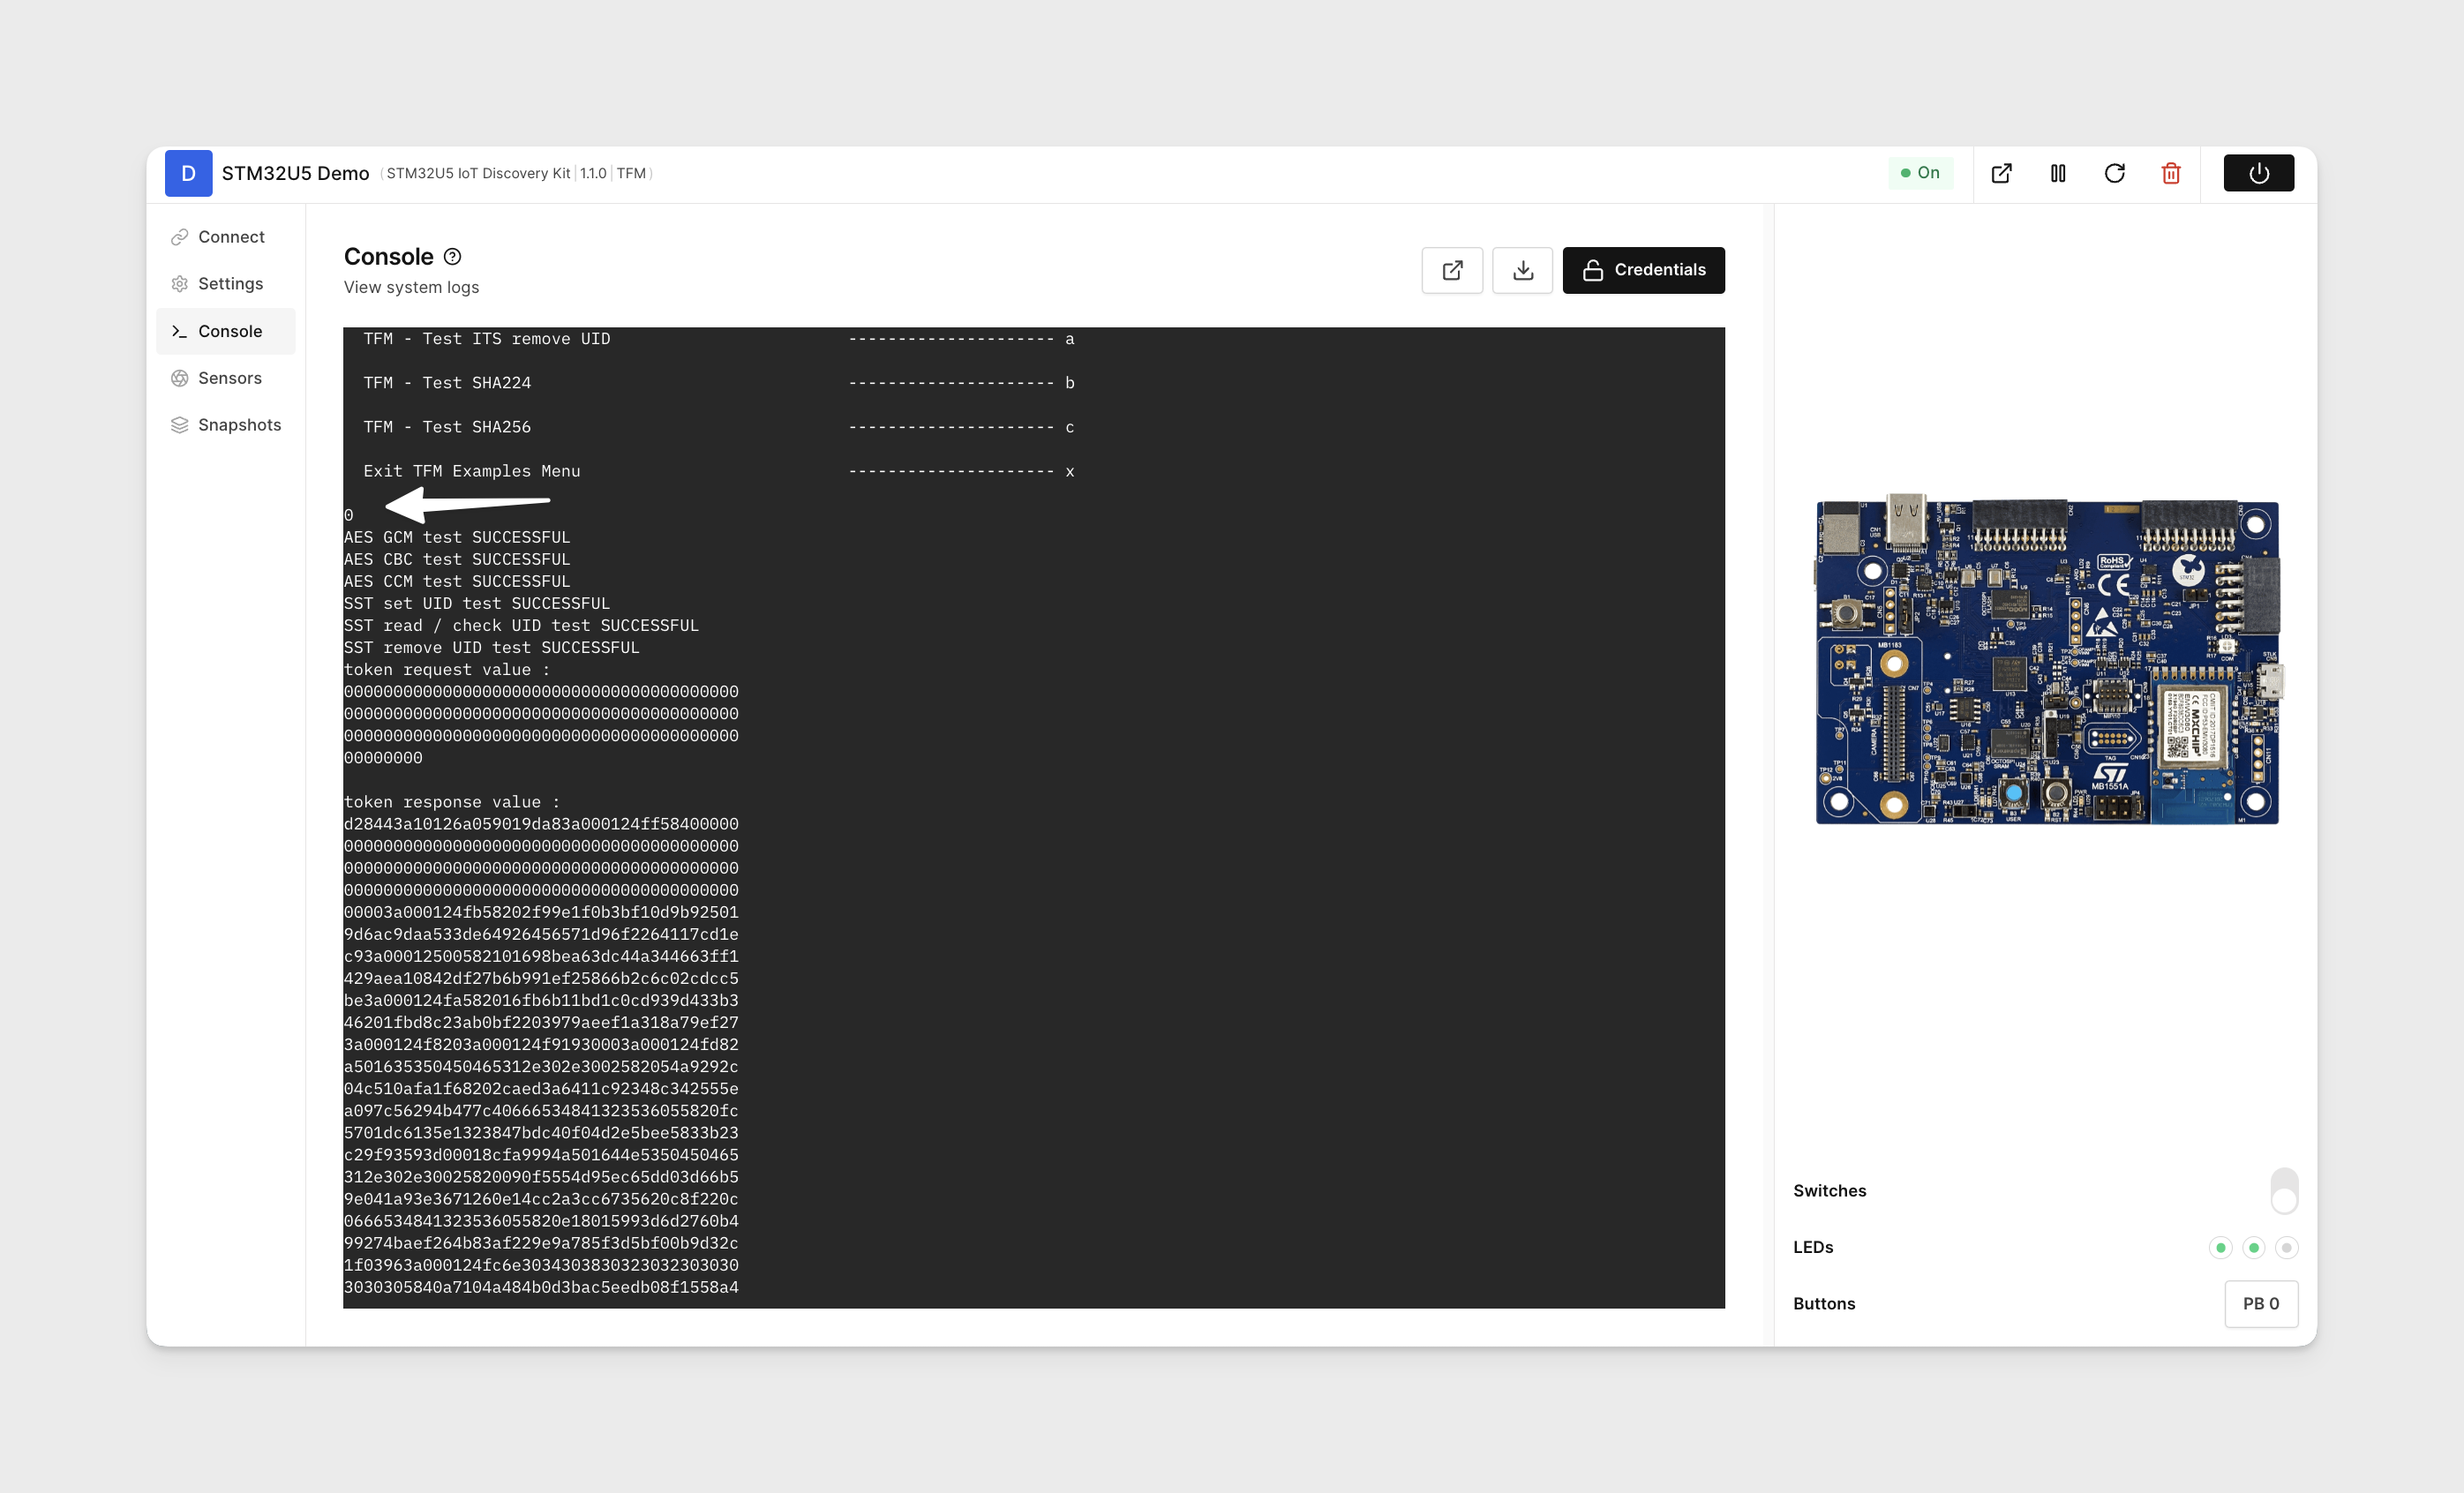Click the Console help icon
This screenshot has width=2464, height=1493.
(x=454, y=255)
